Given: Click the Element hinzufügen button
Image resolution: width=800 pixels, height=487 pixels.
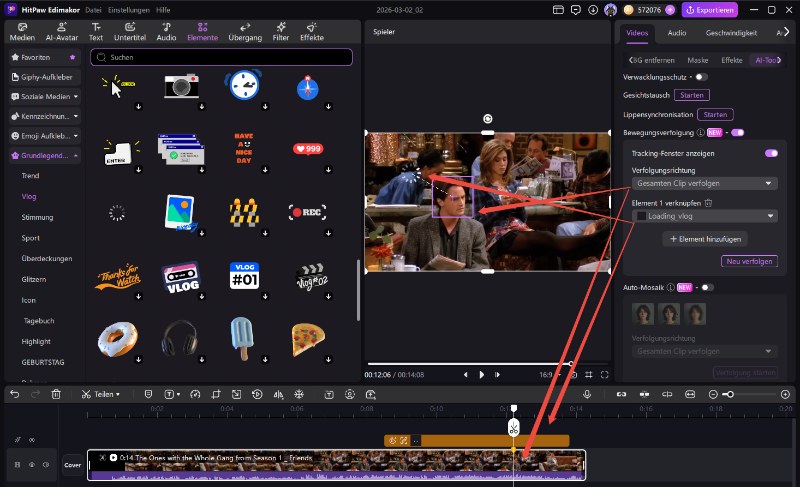Looking at the screenshot, I should coord(705,239).
